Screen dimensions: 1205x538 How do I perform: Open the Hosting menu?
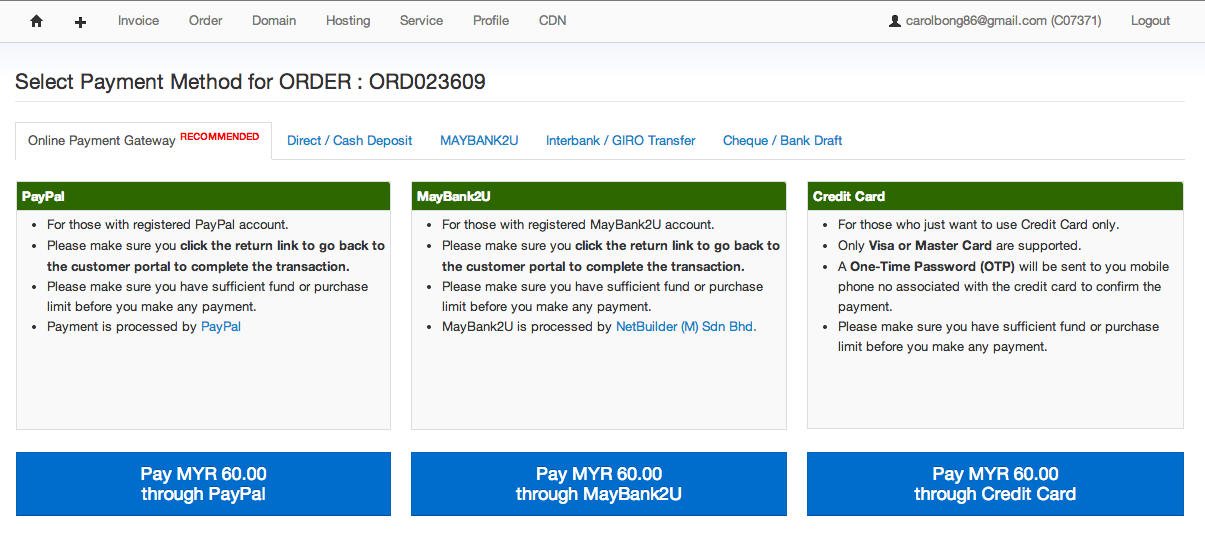[348, 21]
